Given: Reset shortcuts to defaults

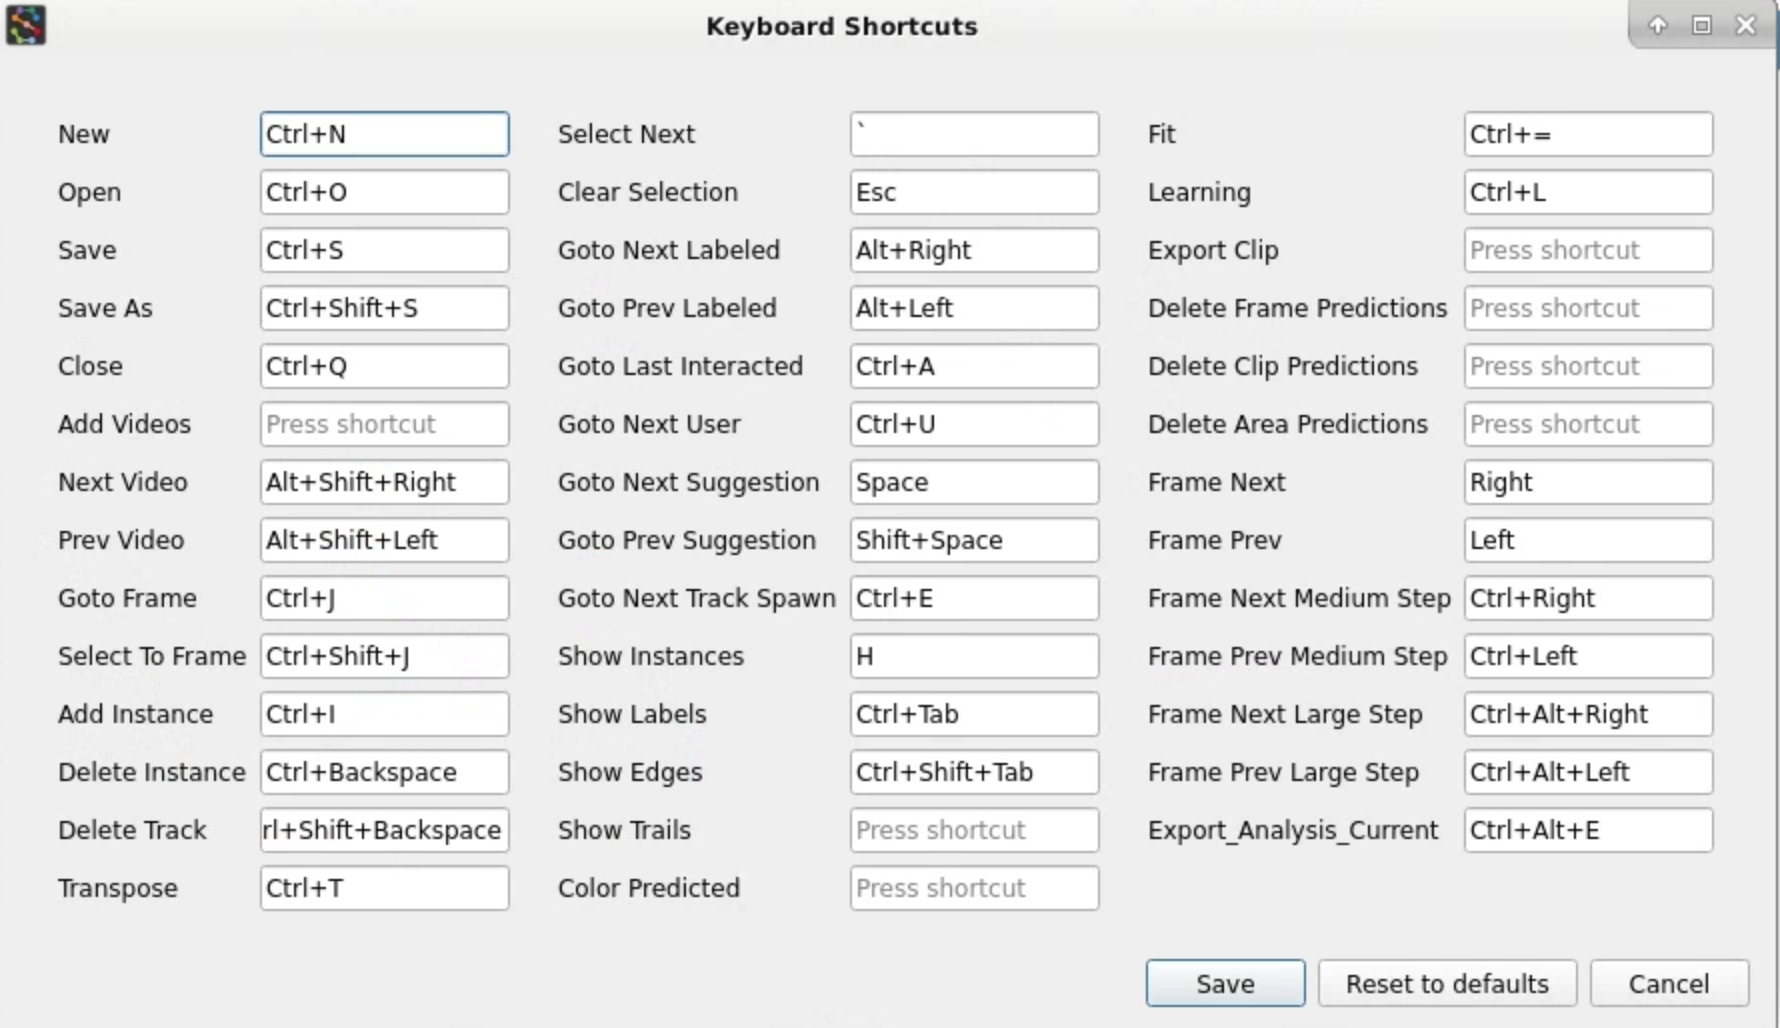Looking at the screenshot, I should 1447,984.
